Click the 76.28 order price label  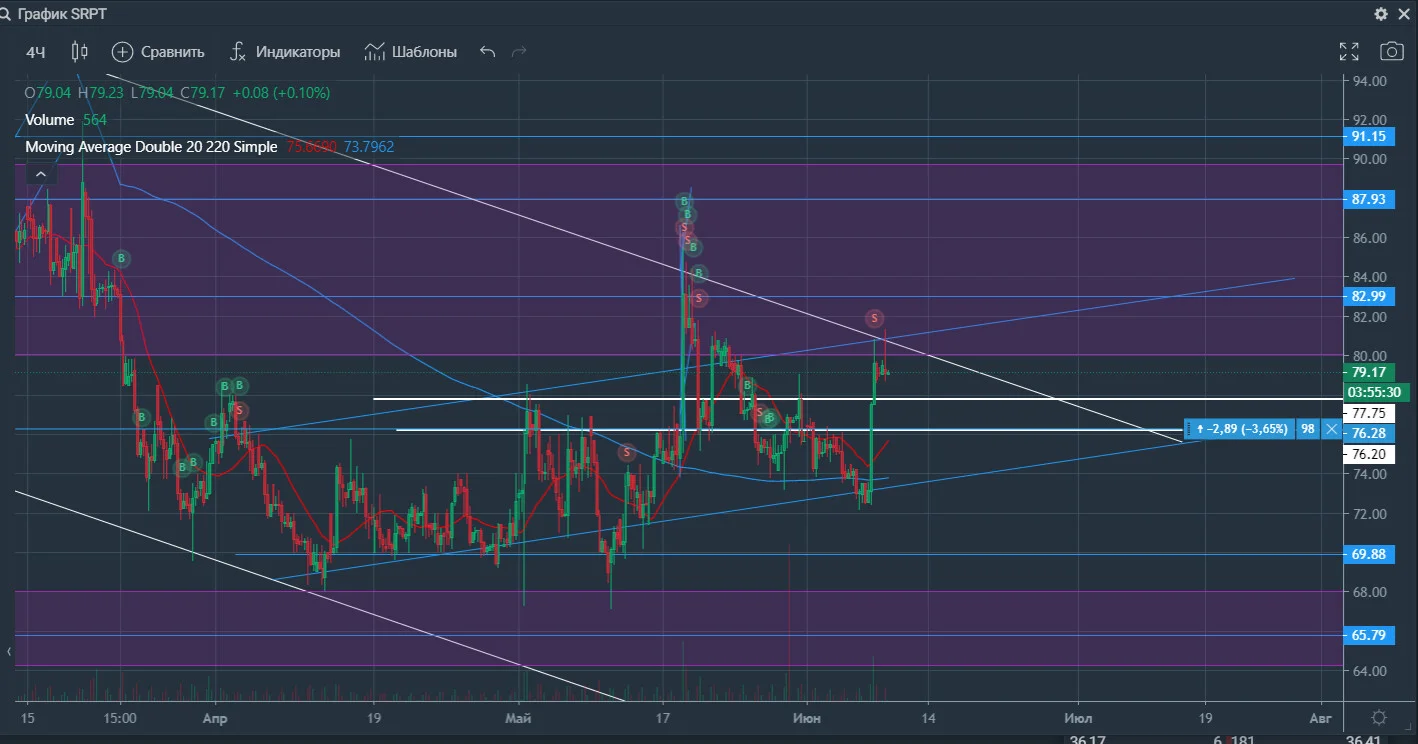click(1367, 433)
